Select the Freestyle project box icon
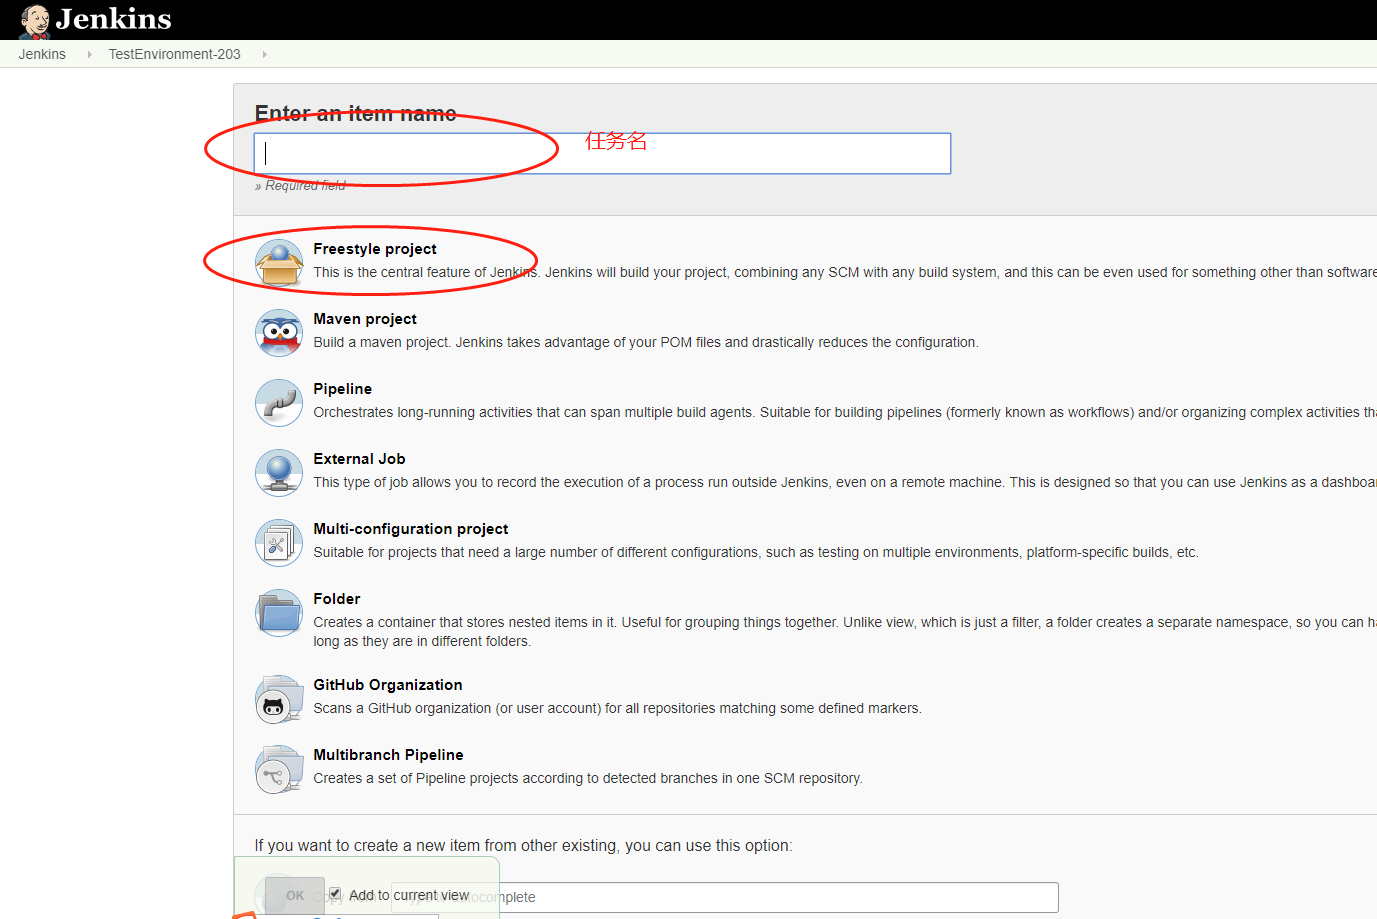The width and height of the screenshot is (1377, 919). (279, 263)
